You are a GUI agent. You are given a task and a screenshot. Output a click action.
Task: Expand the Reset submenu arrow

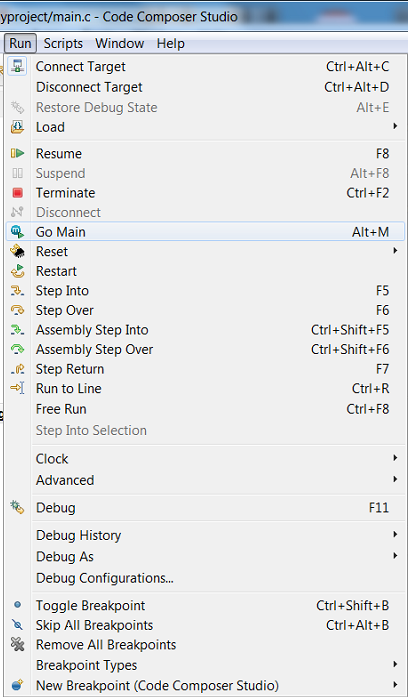[x=395, y=251]
